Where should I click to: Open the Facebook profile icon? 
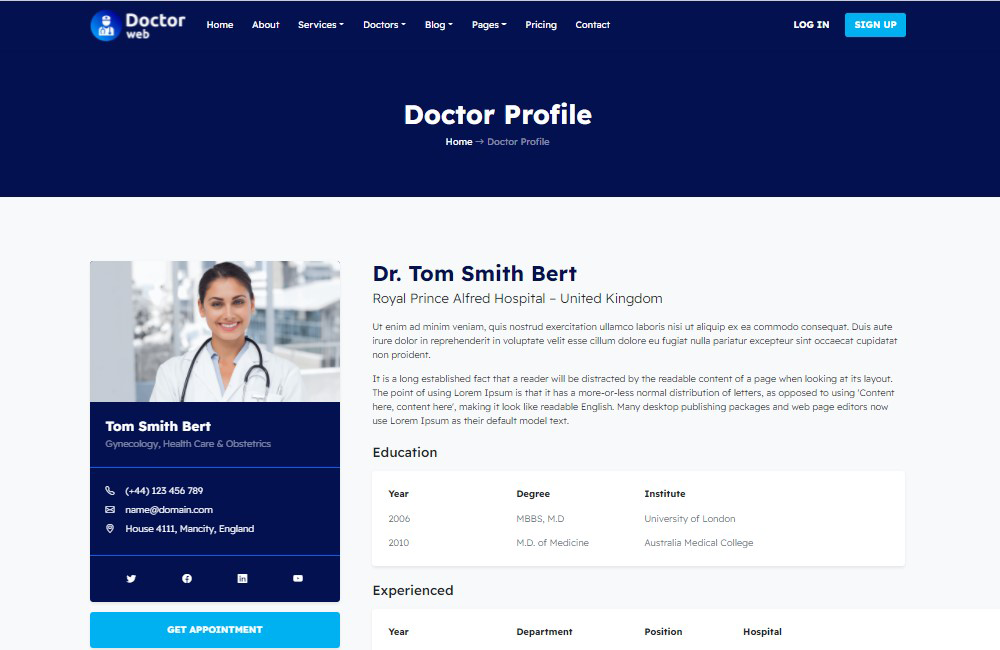point(187,579)
